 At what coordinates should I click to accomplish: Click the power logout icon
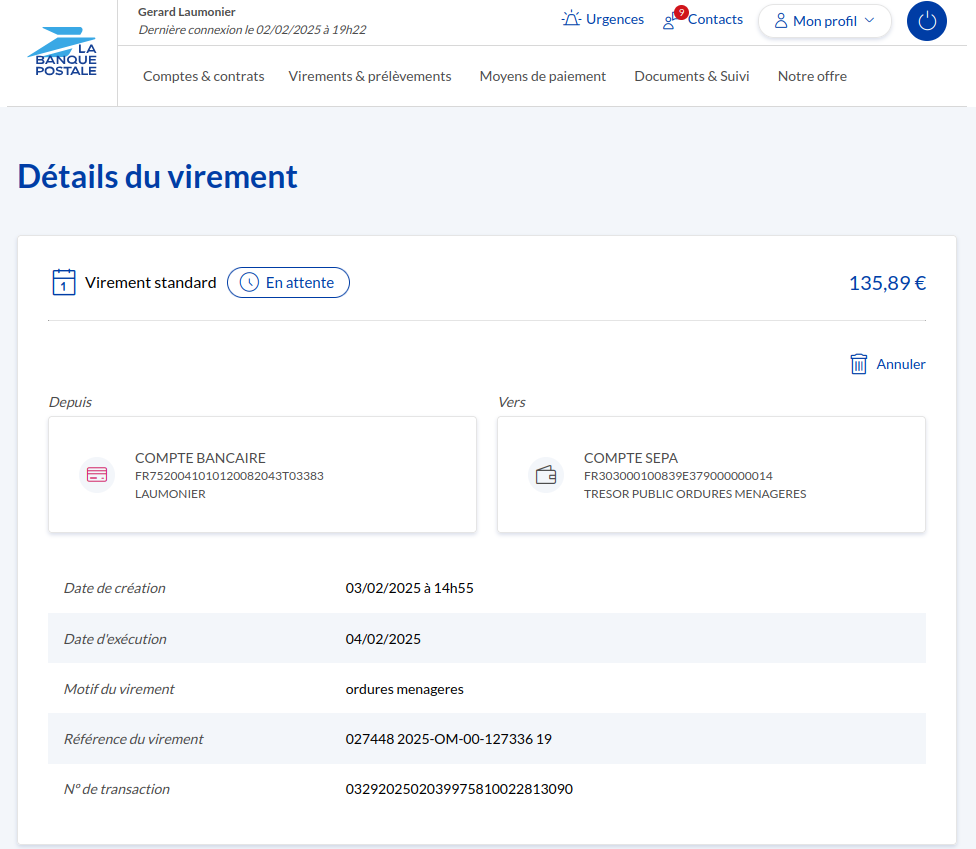click(926, 21)
